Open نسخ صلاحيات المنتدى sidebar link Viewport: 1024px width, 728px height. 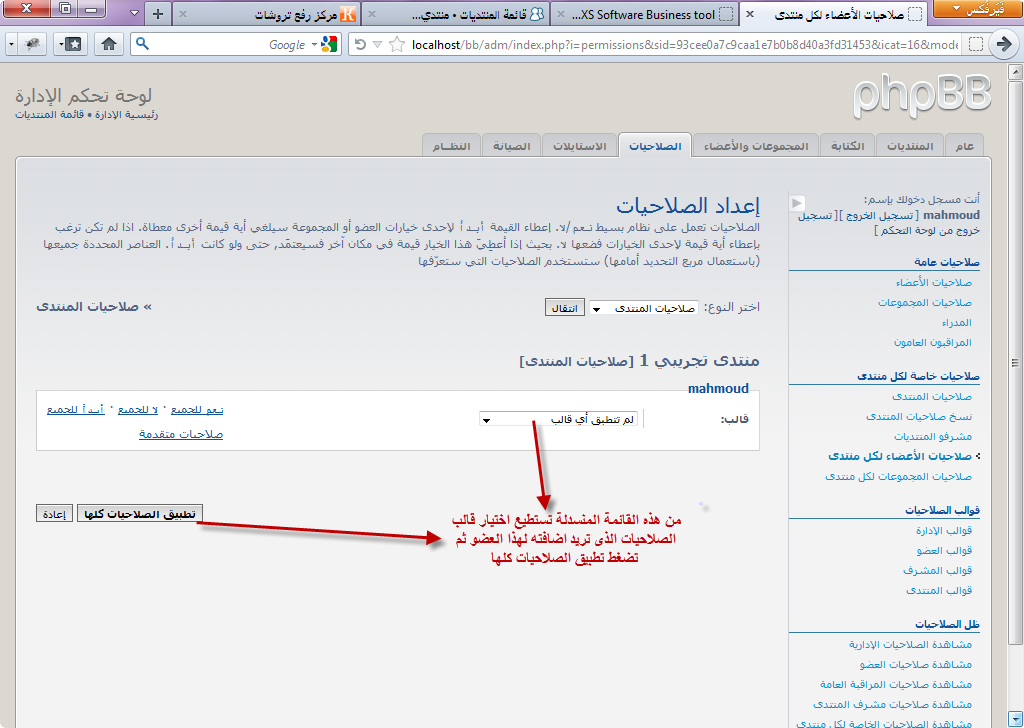click(919, 417)
